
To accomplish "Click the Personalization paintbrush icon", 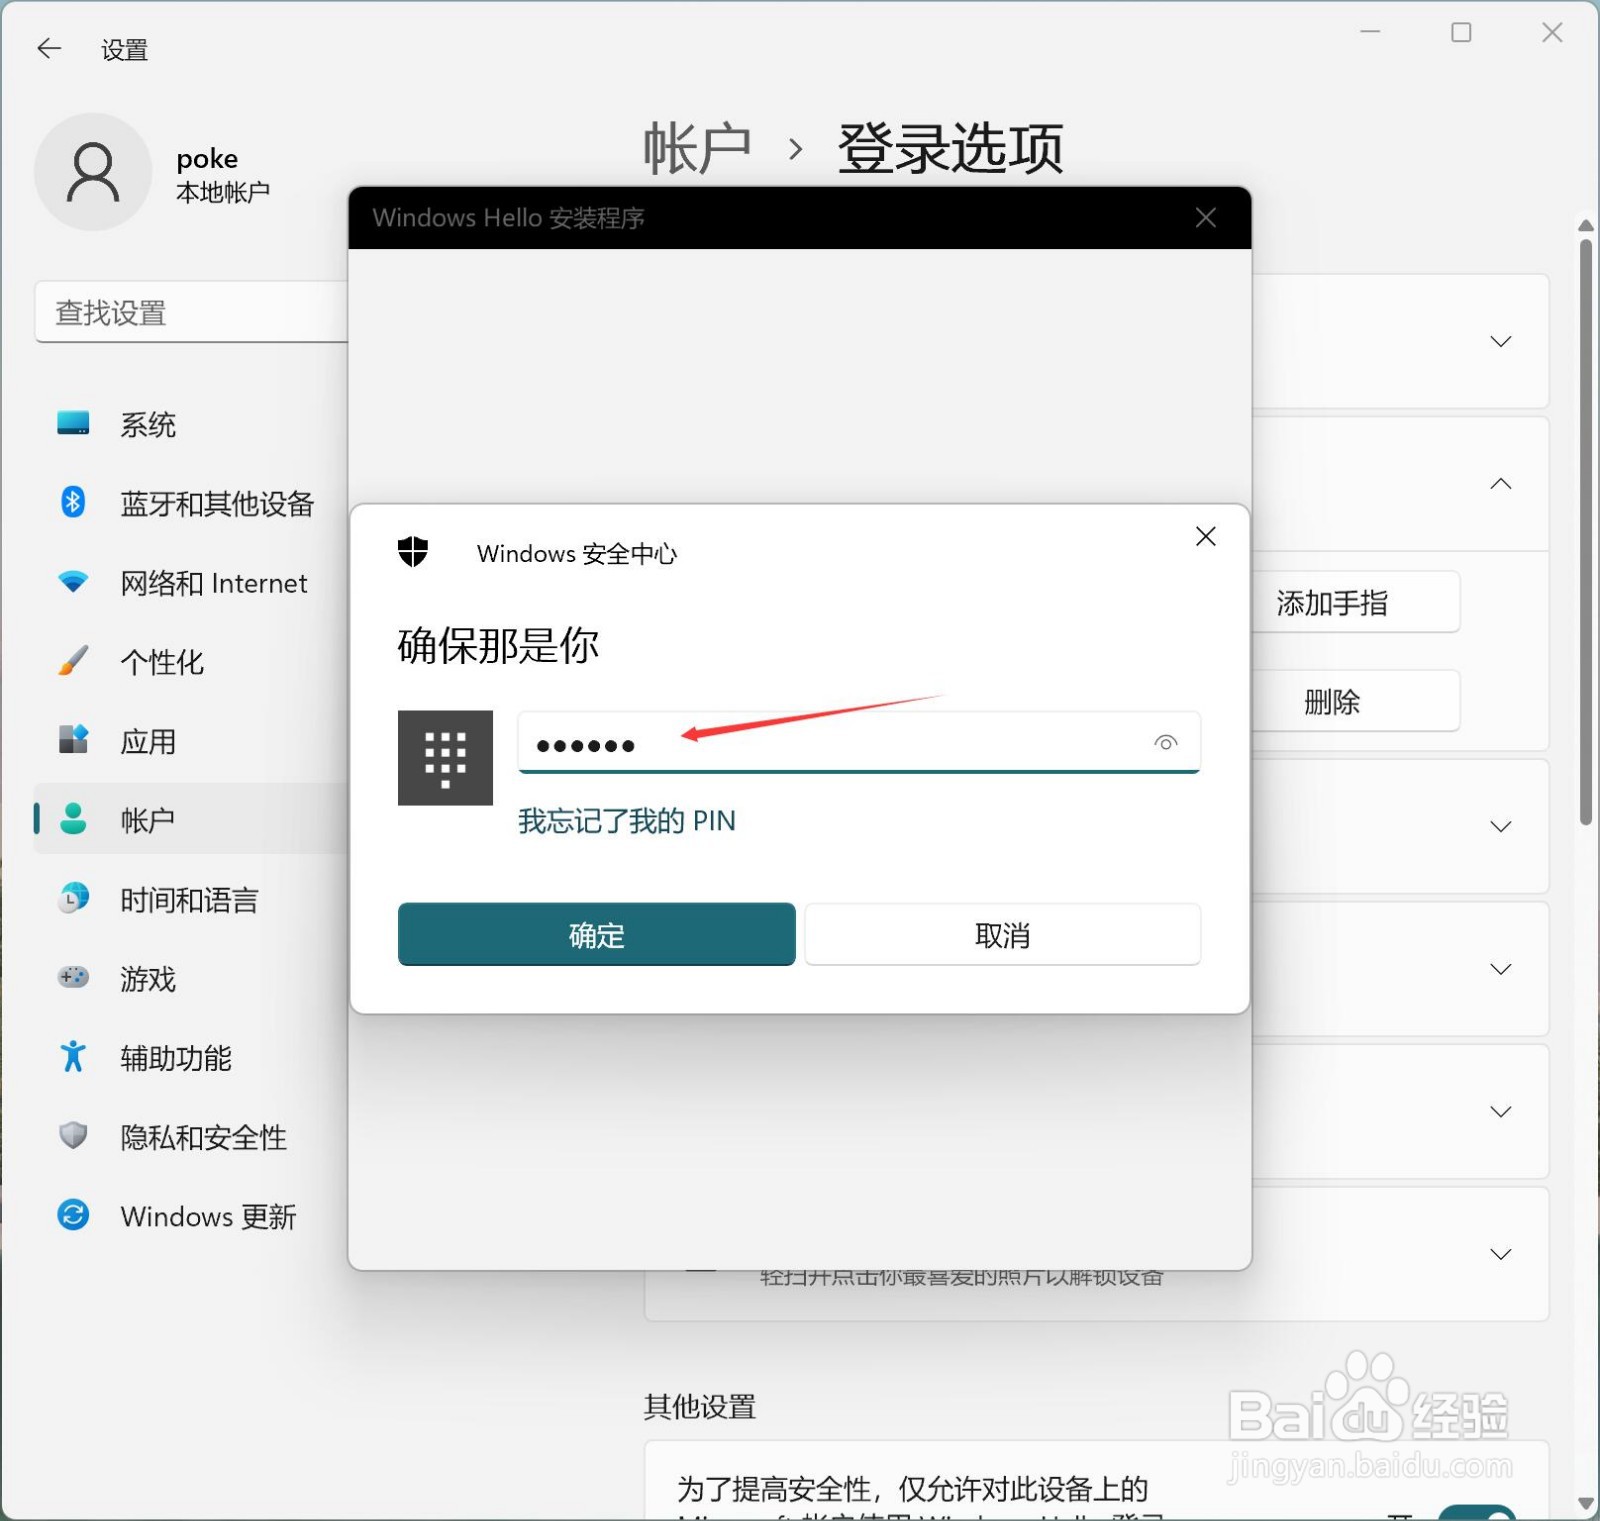I will tap(73, 661).
